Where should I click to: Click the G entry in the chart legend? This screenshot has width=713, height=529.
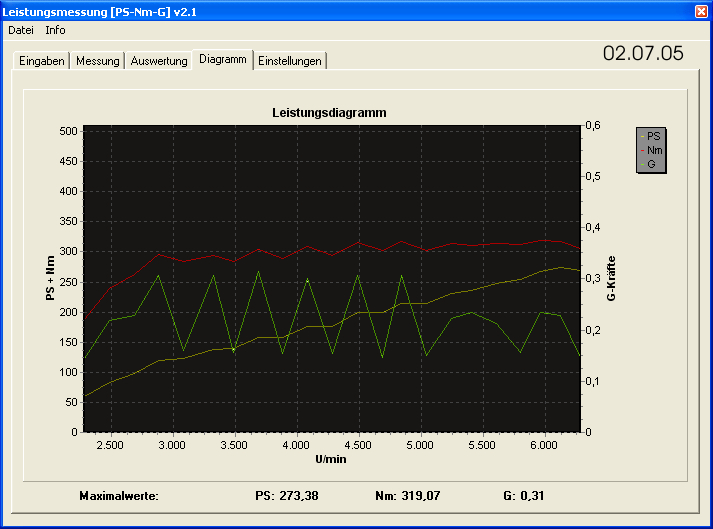pyautogui.click(x=651, y=163)
